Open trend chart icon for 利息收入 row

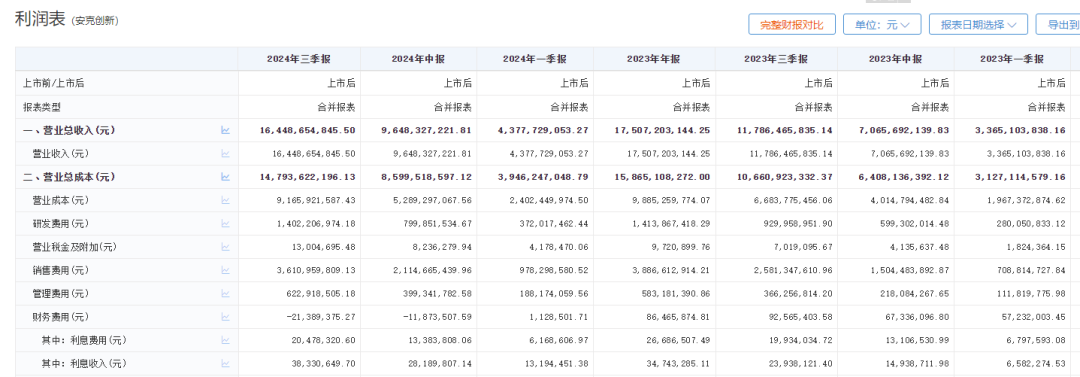click(x=225, y=364)
